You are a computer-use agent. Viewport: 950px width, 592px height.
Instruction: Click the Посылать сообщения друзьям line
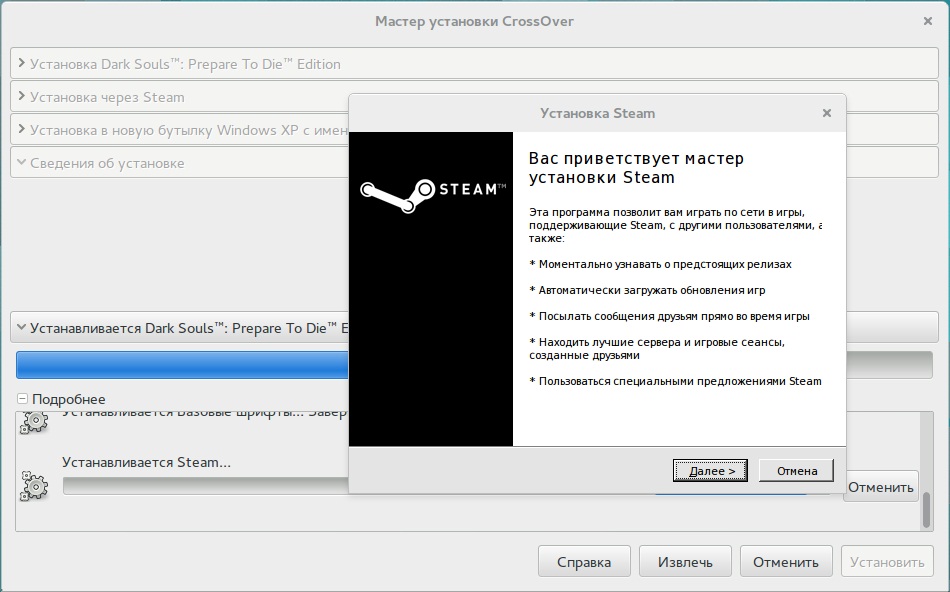(669, 316)
